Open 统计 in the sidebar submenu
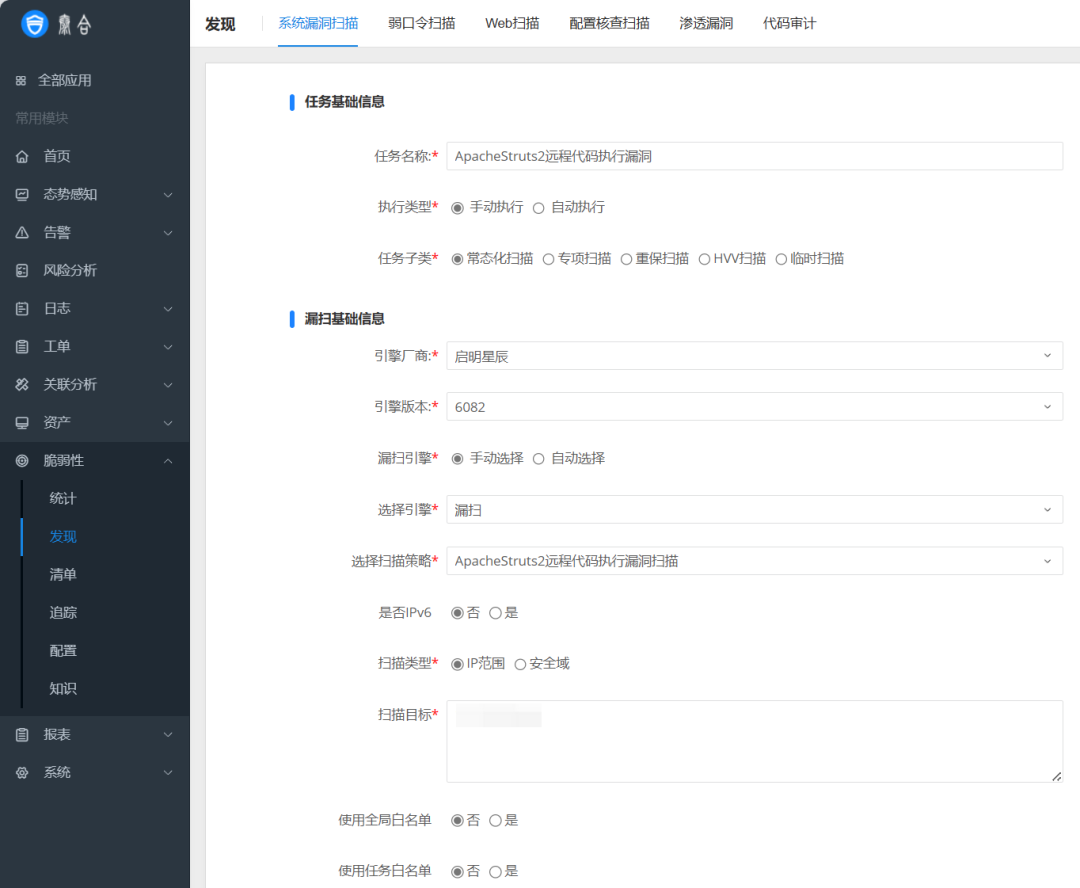The height and width of the screenshot is (888, 1080). pos(63,498)
